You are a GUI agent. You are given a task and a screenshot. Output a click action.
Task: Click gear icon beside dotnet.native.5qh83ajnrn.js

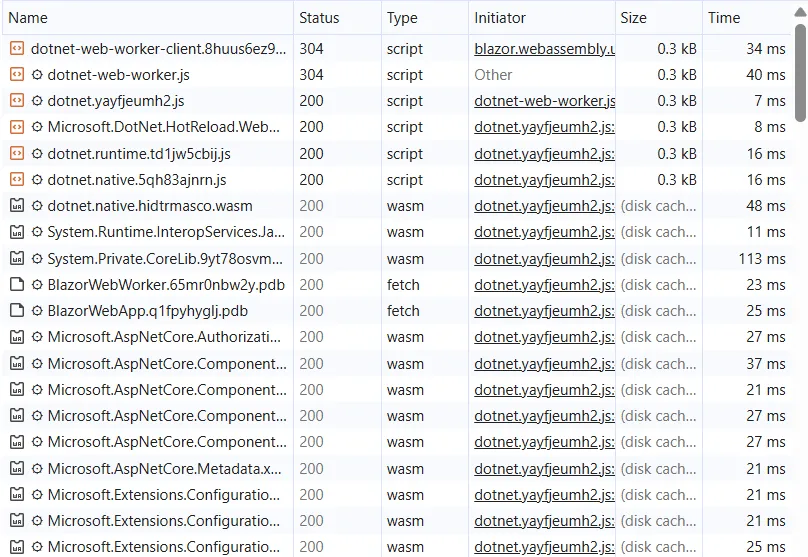pyautogui.click(x=37, y=180)
